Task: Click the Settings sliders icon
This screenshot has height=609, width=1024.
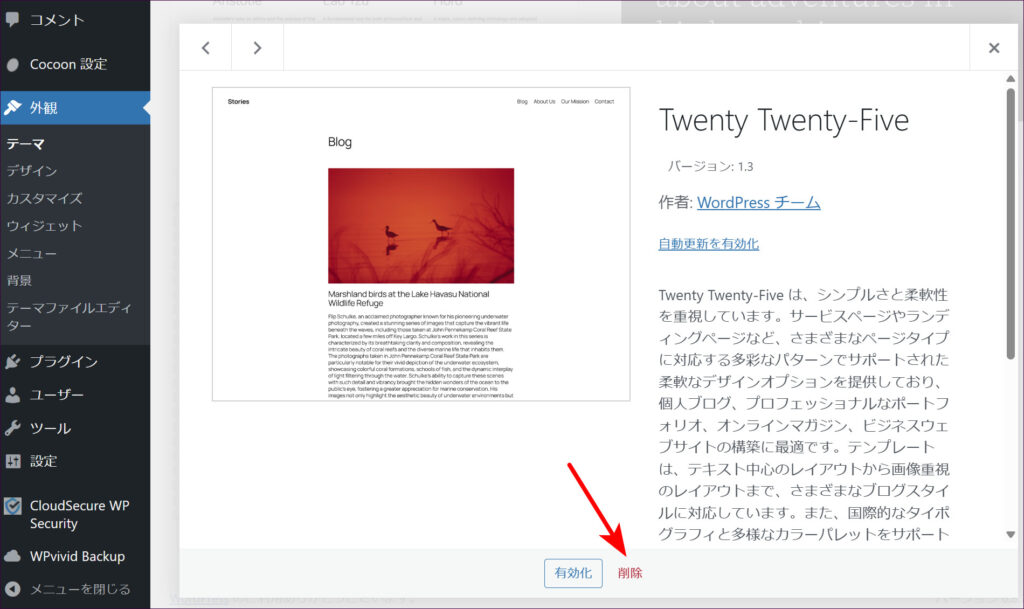Action: [13, 461]
